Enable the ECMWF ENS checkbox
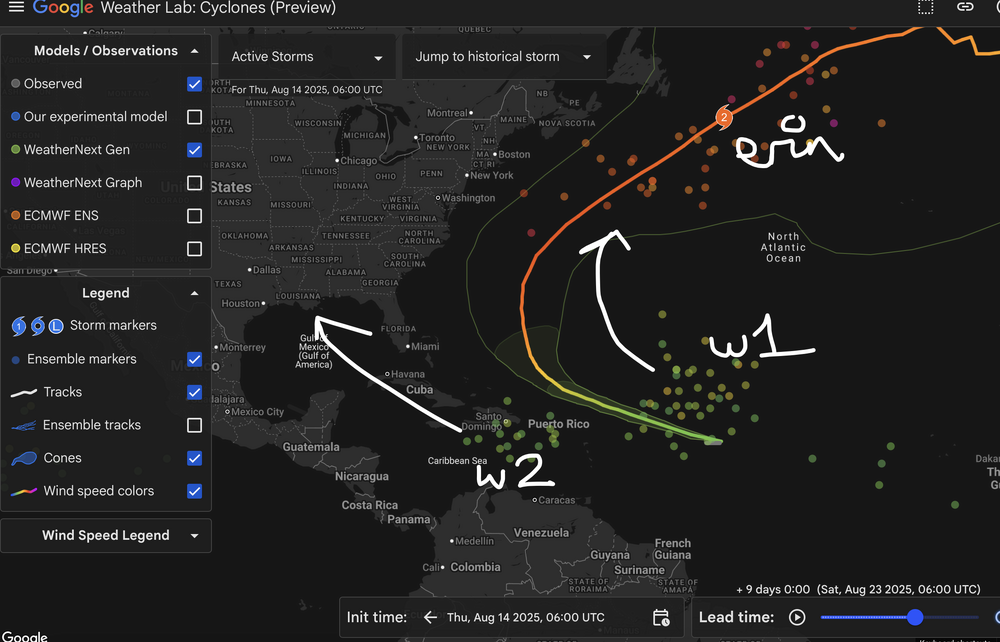Viewport: 1000px width, 642px height. [x=195, y=215]
